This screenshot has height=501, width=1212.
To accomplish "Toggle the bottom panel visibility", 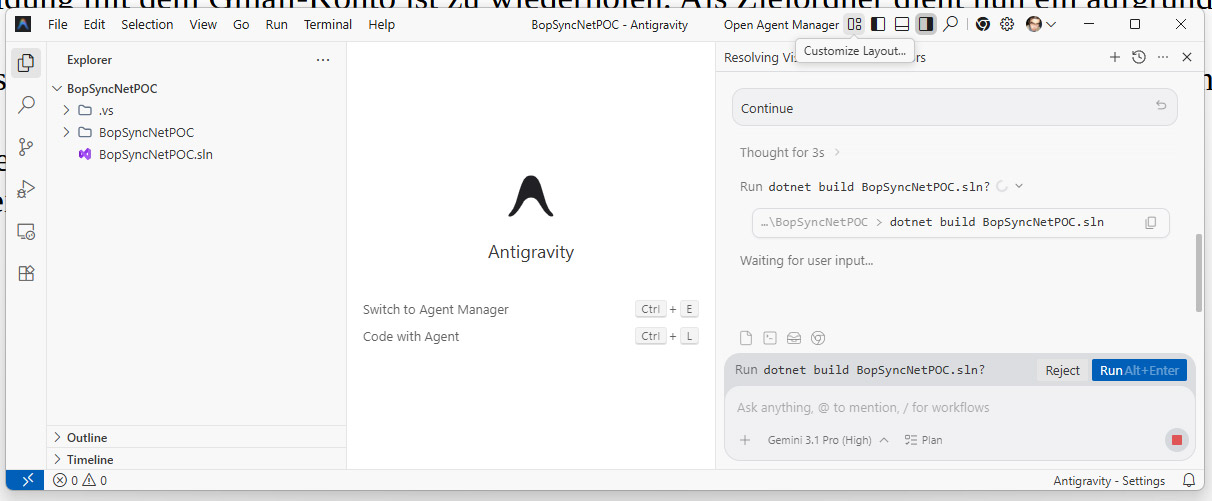I will click(x=902, y=24).
